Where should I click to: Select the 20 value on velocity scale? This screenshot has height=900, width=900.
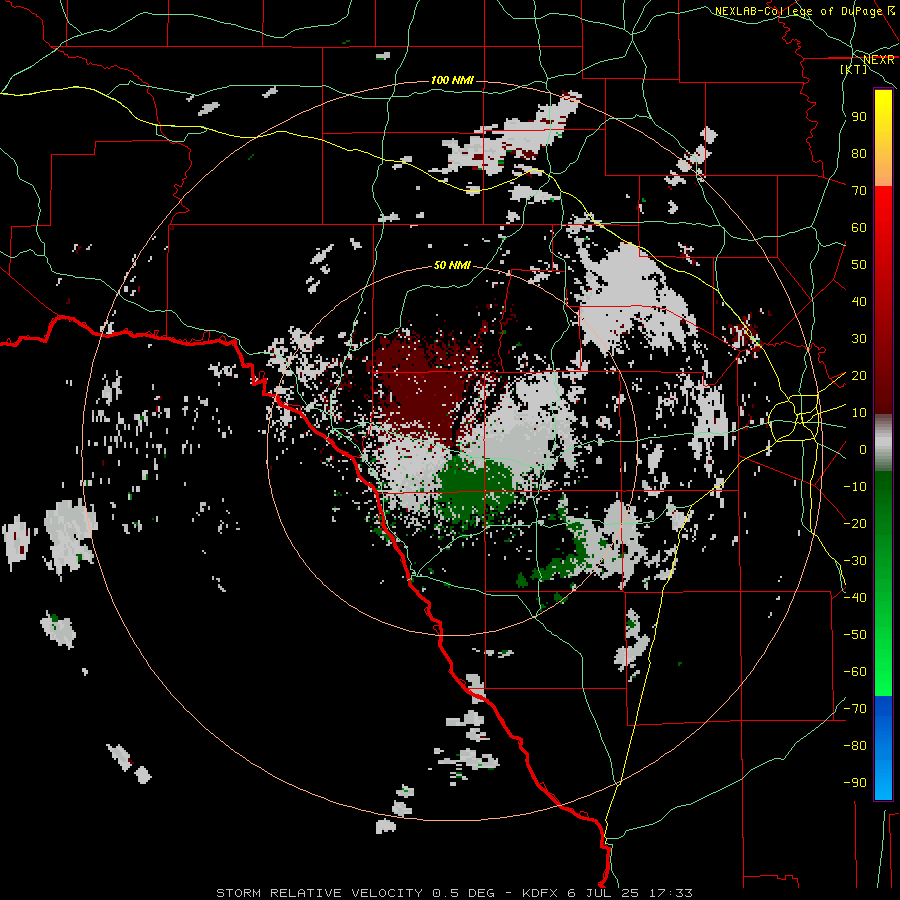[x=859, y=375]
